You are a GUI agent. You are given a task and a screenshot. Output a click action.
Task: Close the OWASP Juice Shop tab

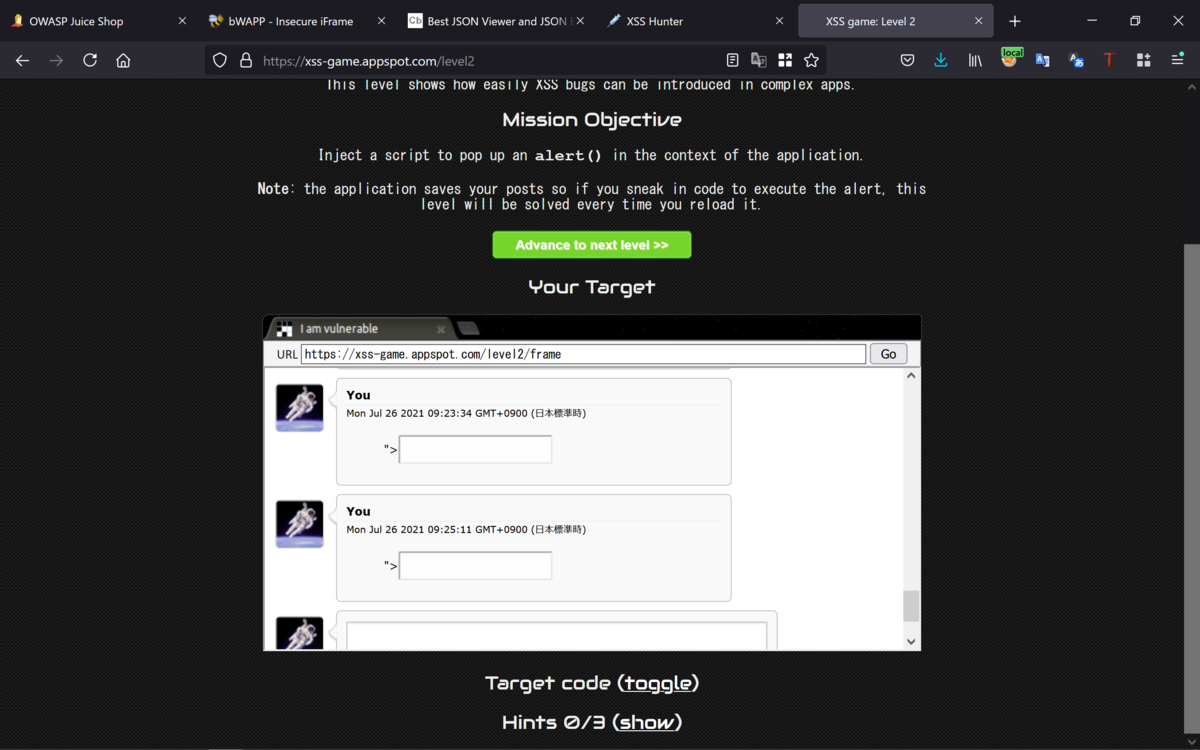coord(182,21)
